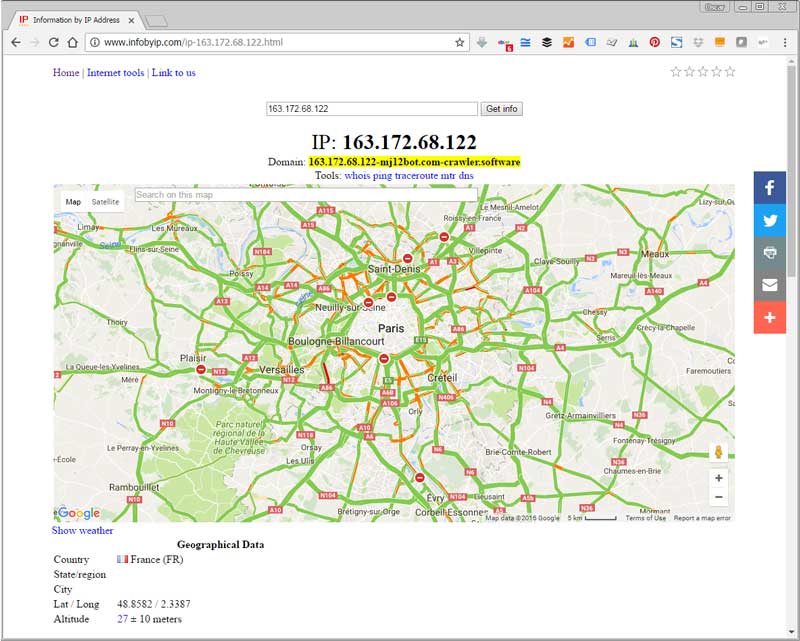Rate the page with the third star
Screen dimensions: 800x641
703,71
